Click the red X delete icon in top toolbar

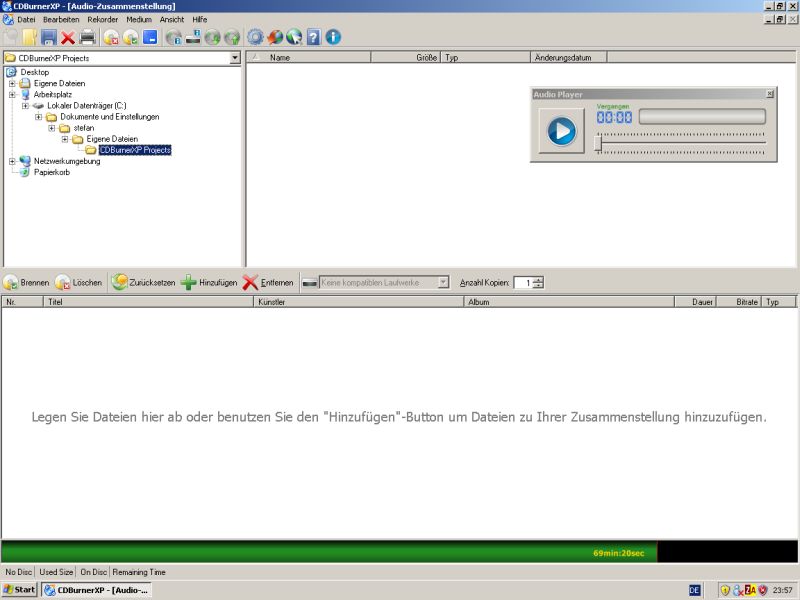(x=68, y=38)
